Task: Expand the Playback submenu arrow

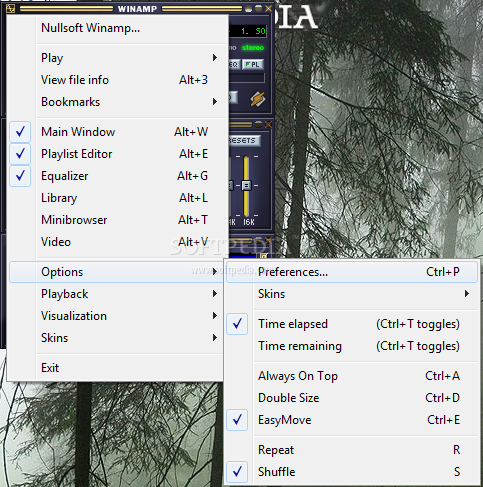Action: pos(215,294)
